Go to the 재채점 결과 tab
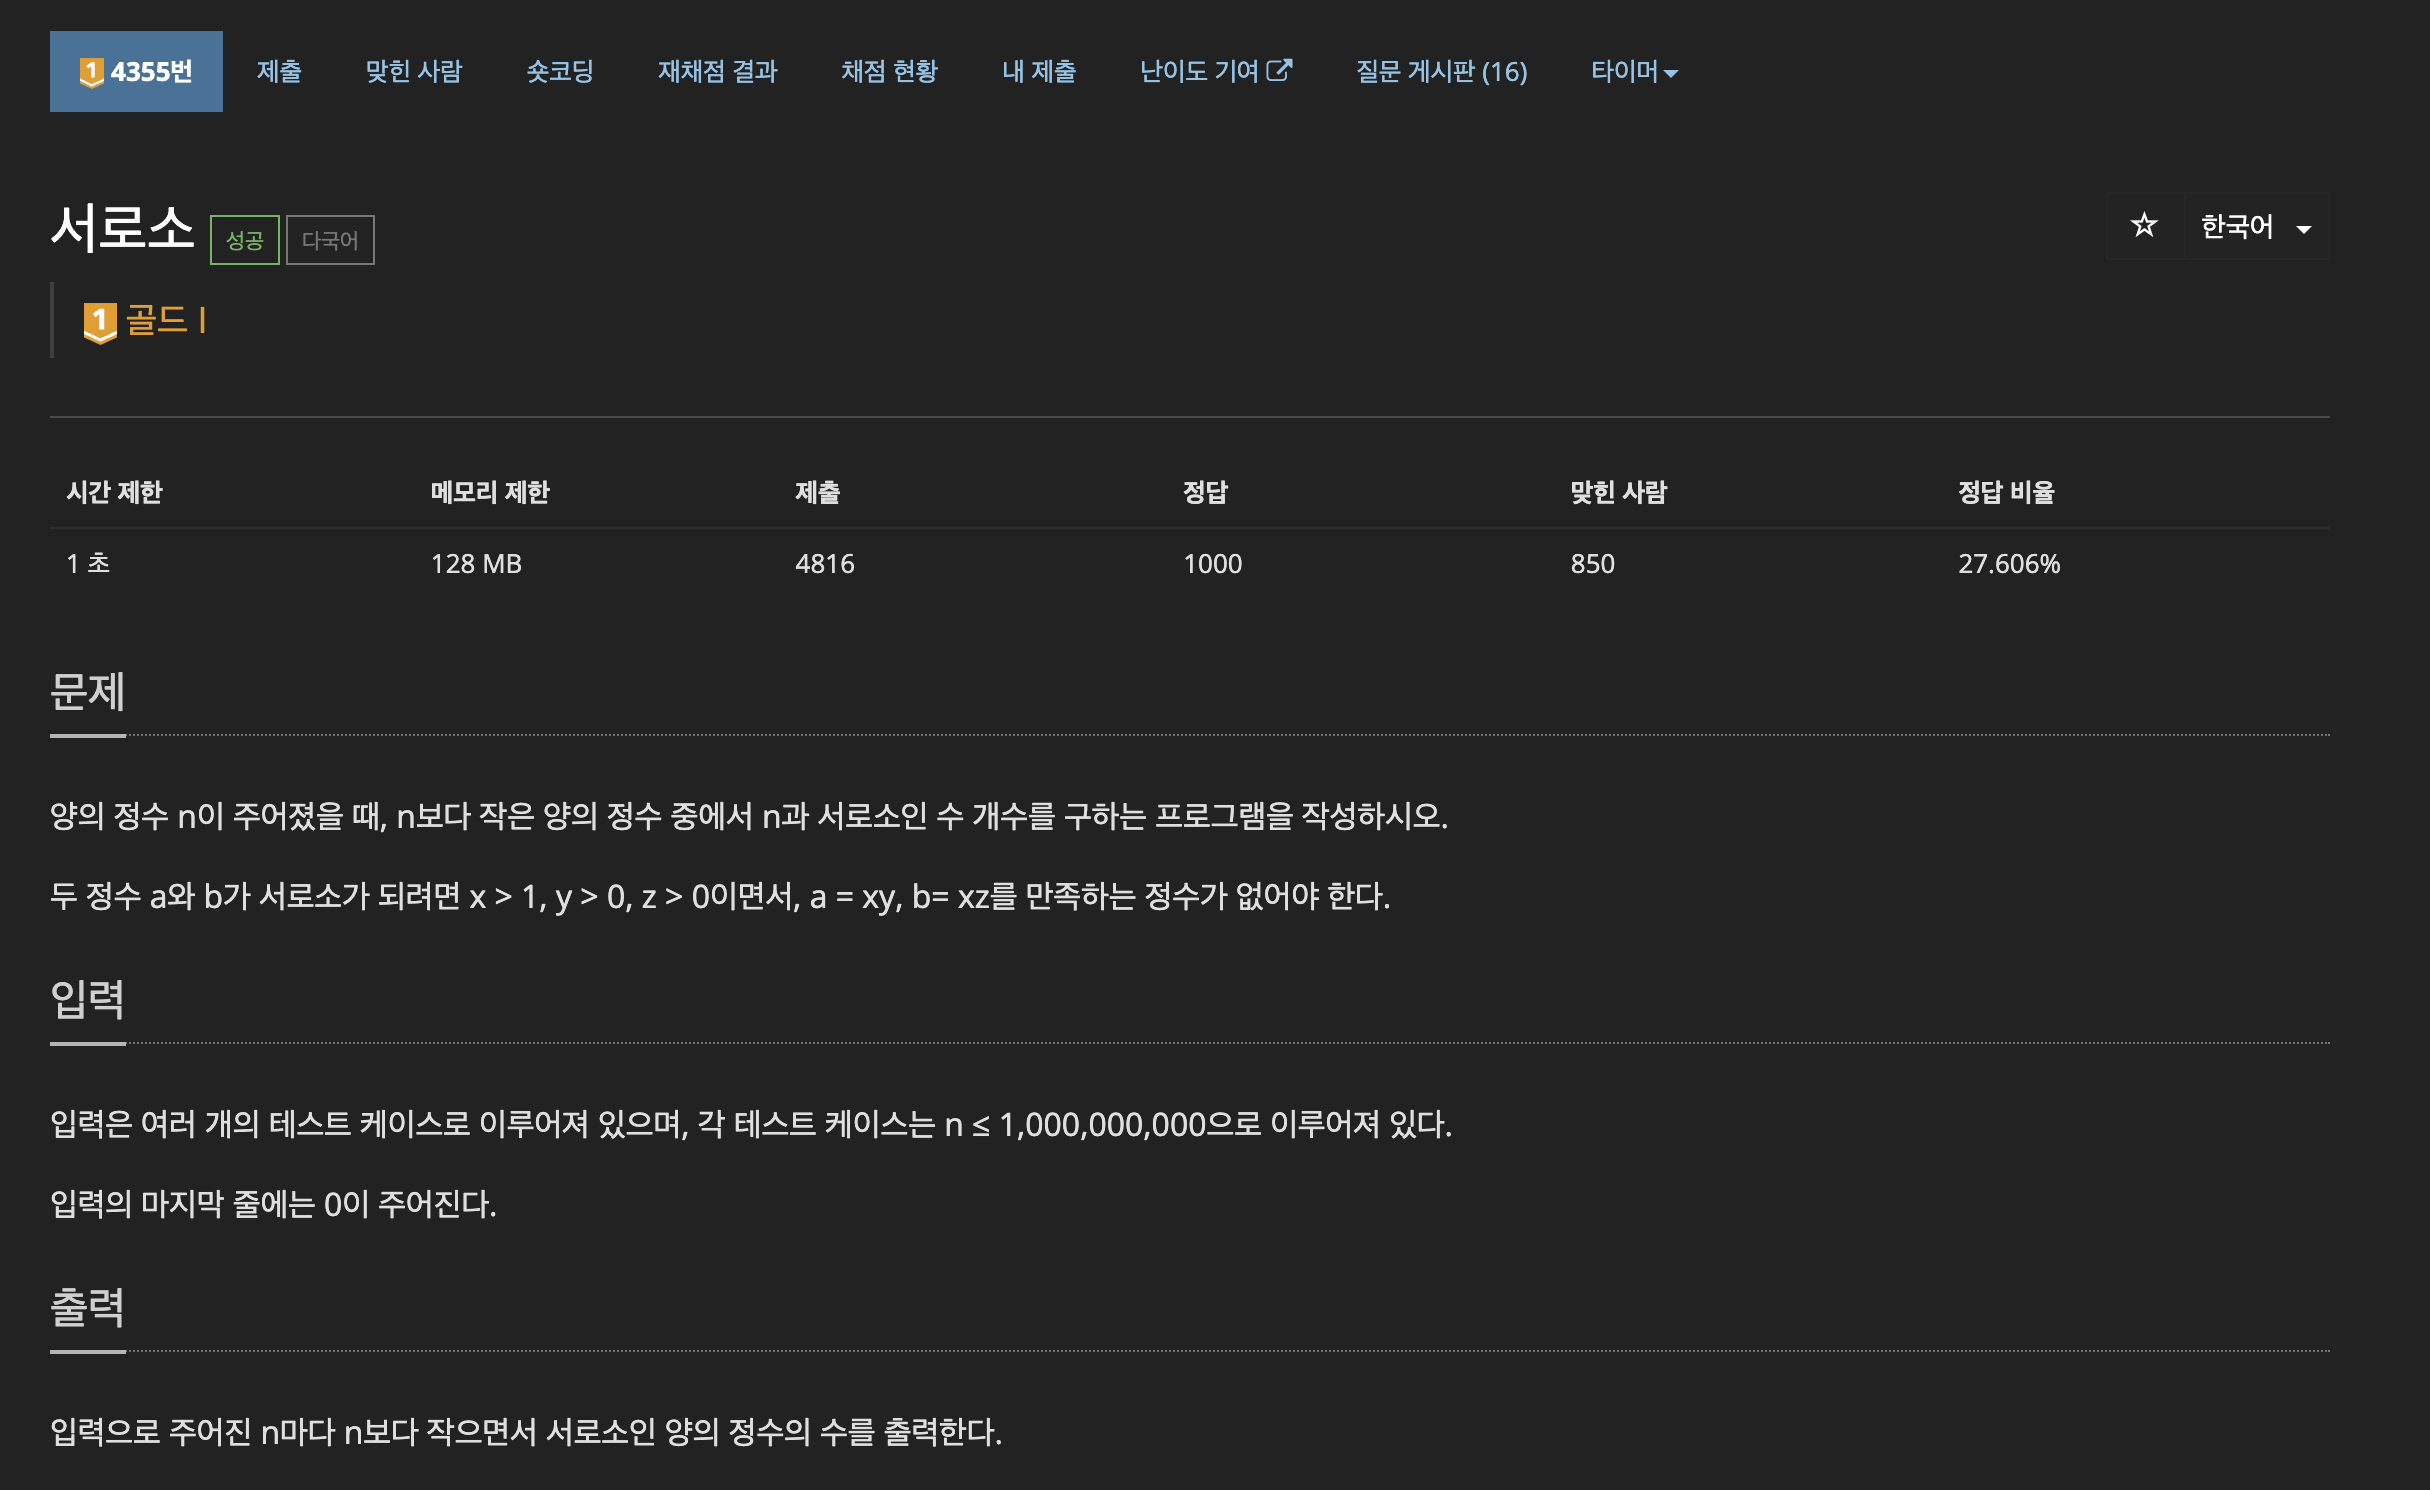 [x=717, y=72]
